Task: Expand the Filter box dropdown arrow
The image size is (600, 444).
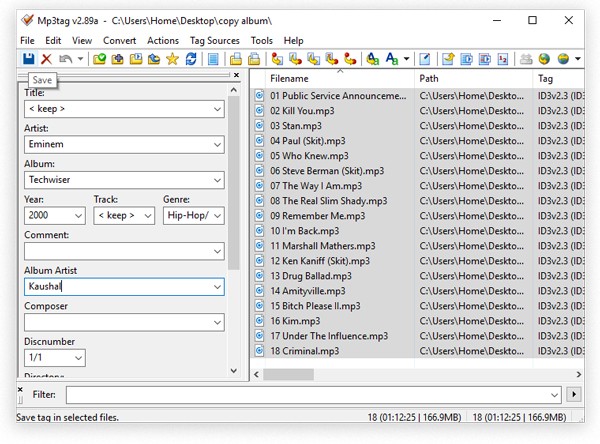Action: tap(554, 395)
